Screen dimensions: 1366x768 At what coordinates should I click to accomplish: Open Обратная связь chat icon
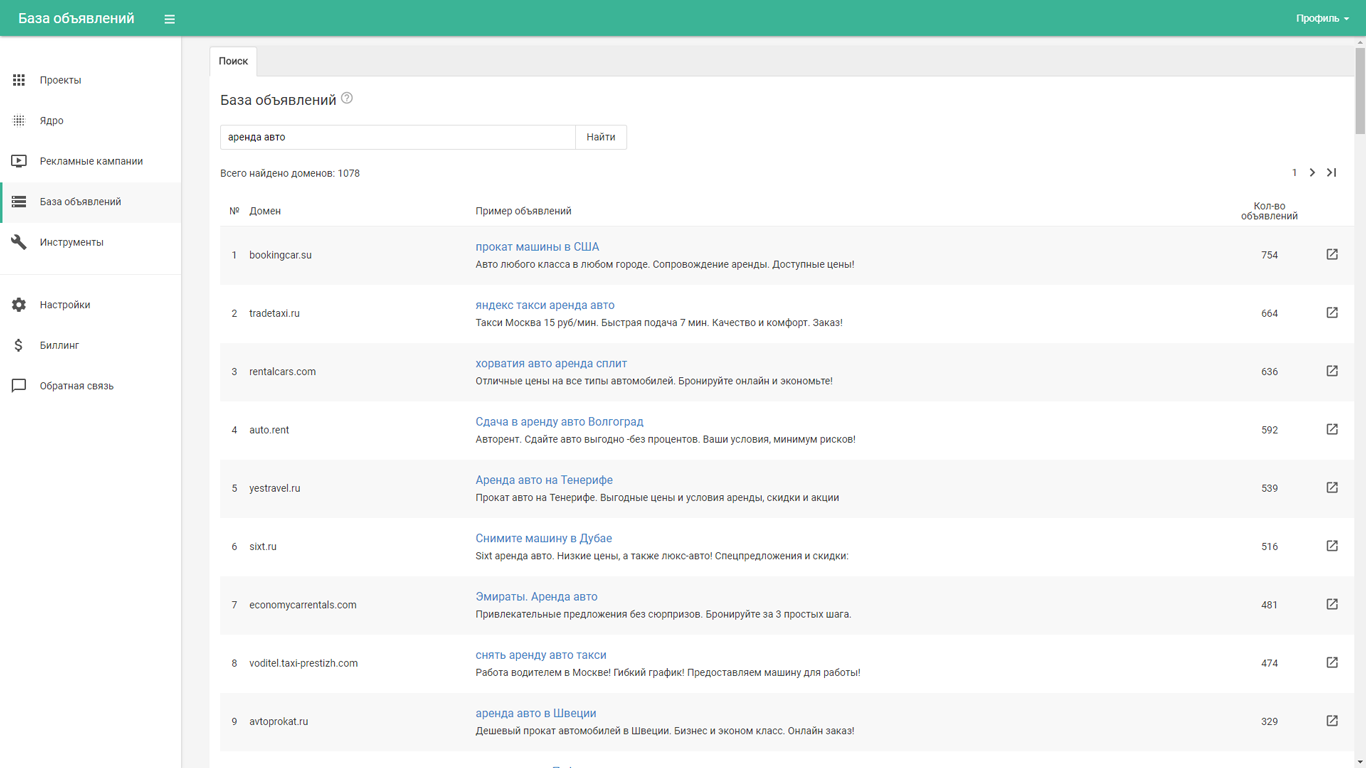pyautogui.click(x=19, y=386)
